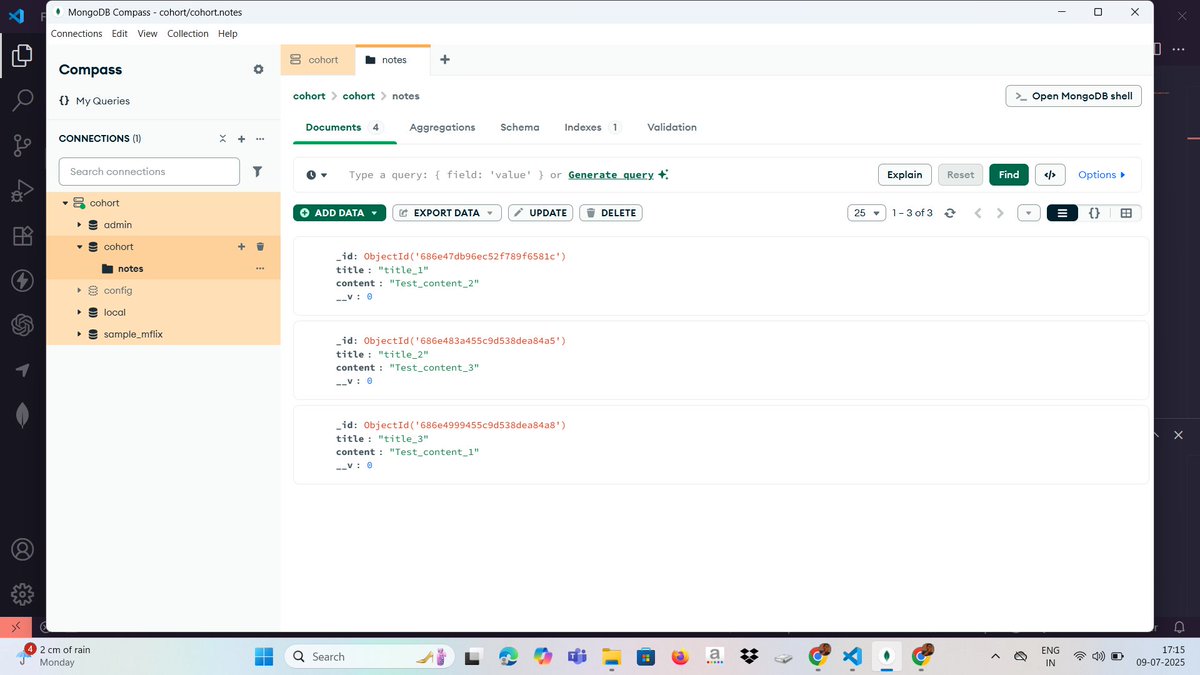Delete cohort database via trash icon

click(x=260, y=247)
